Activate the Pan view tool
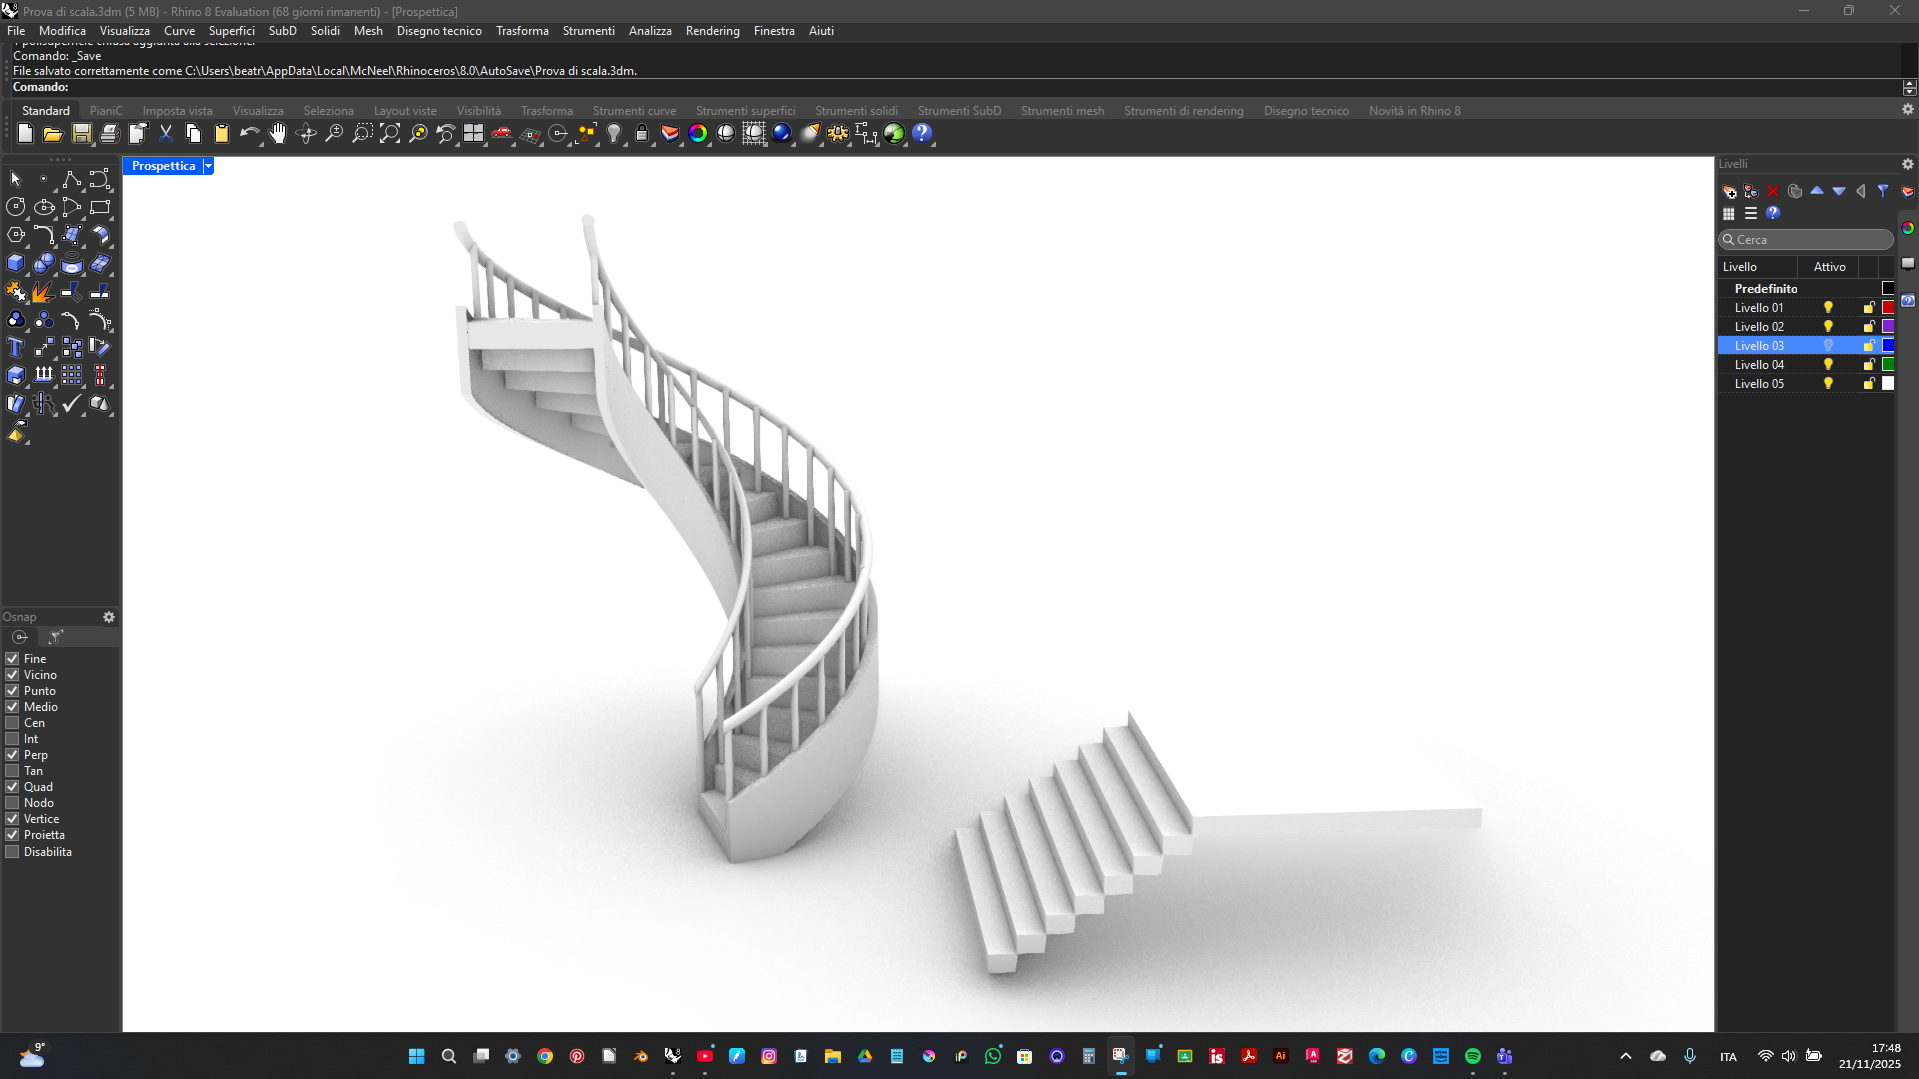The height and width of the screenshot is (1079, 1919). tap(278, 133)
